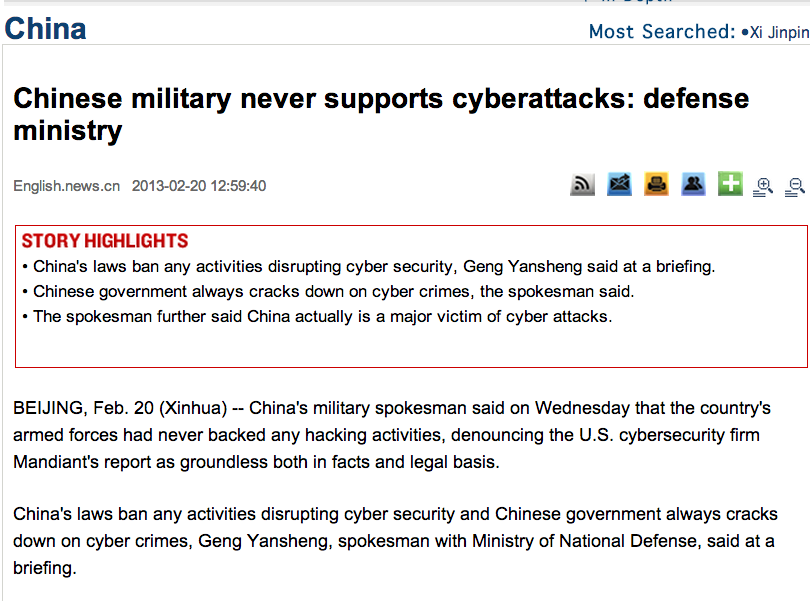Click the STORY HIGHLIGHTS heading
This screenshot has height=601, width=810.
(105, 241)
